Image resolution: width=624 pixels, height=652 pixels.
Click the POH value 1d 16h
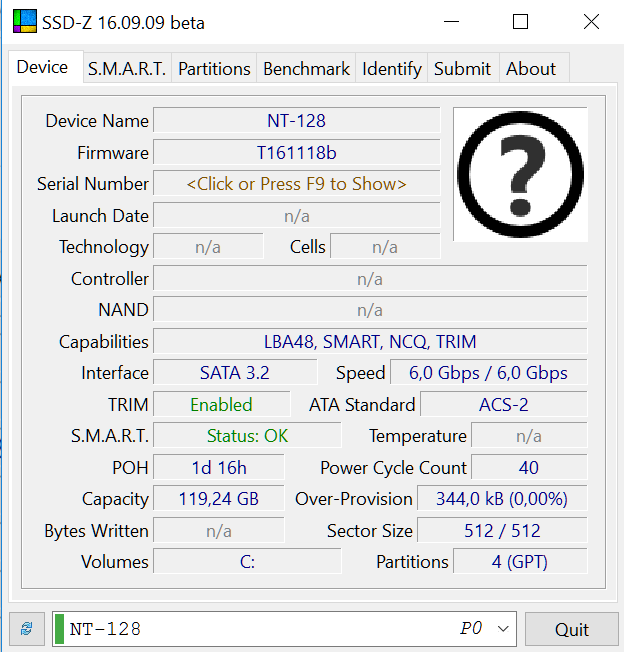(x=219, y=467)
